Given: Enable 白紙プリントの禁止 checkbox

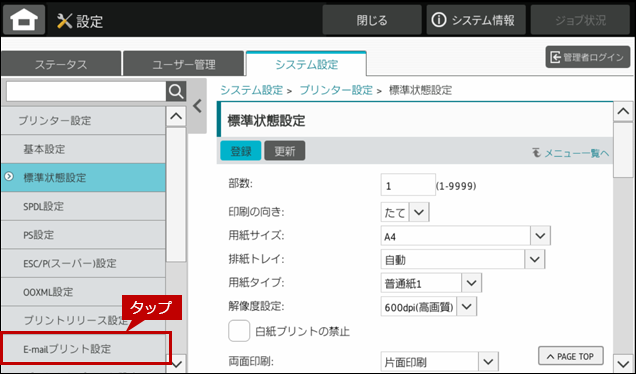Looking at the screenshot, I should coord(239,331).
